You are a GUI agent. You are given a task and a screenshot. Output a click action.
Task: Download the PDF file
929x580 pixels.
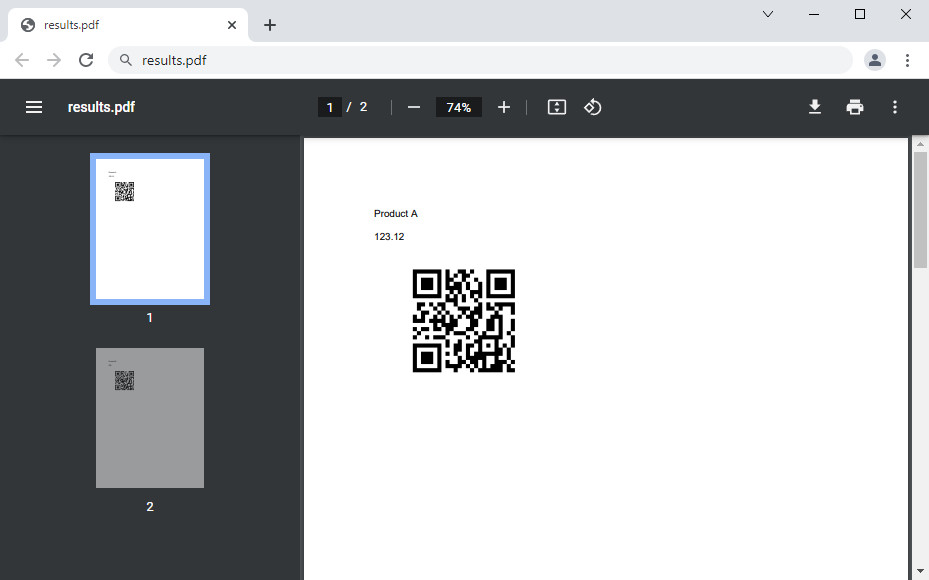point(815,107)
